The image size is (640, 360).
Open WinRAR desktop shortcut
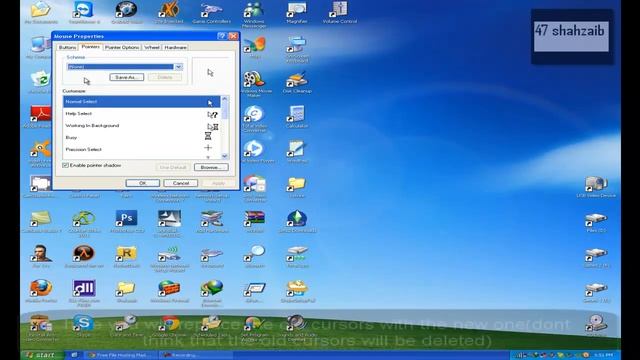[254, 222]
